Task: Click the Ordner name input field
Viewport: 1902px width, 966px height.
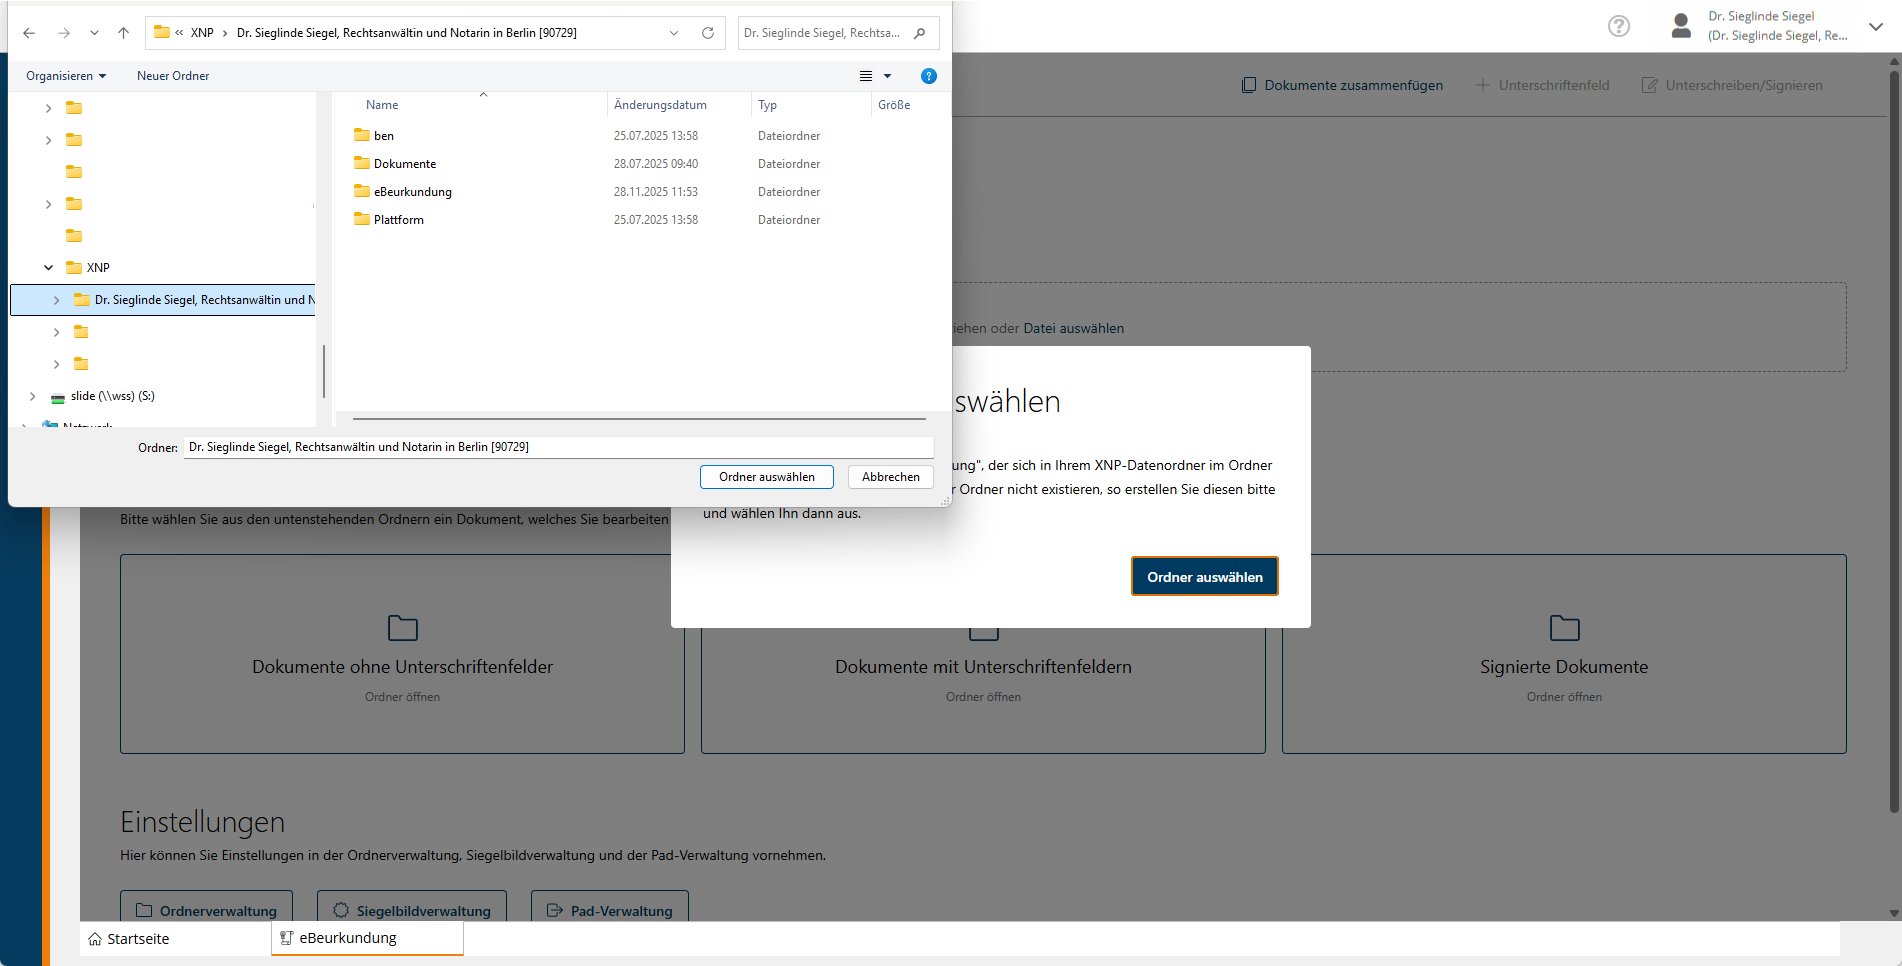Action: coord(558,447)
